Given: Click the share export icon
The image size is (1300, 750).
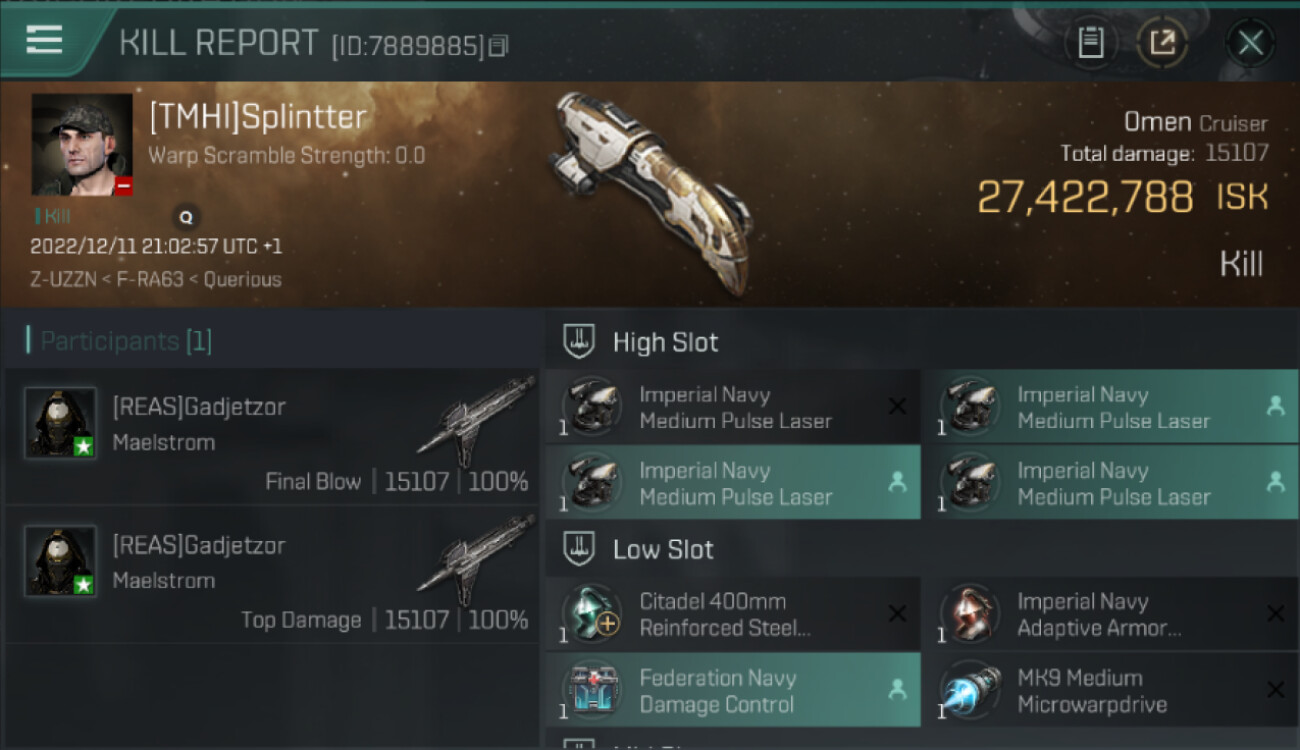Looking at the screenshot, I should pyautogui.click(x=1161, y=42).
